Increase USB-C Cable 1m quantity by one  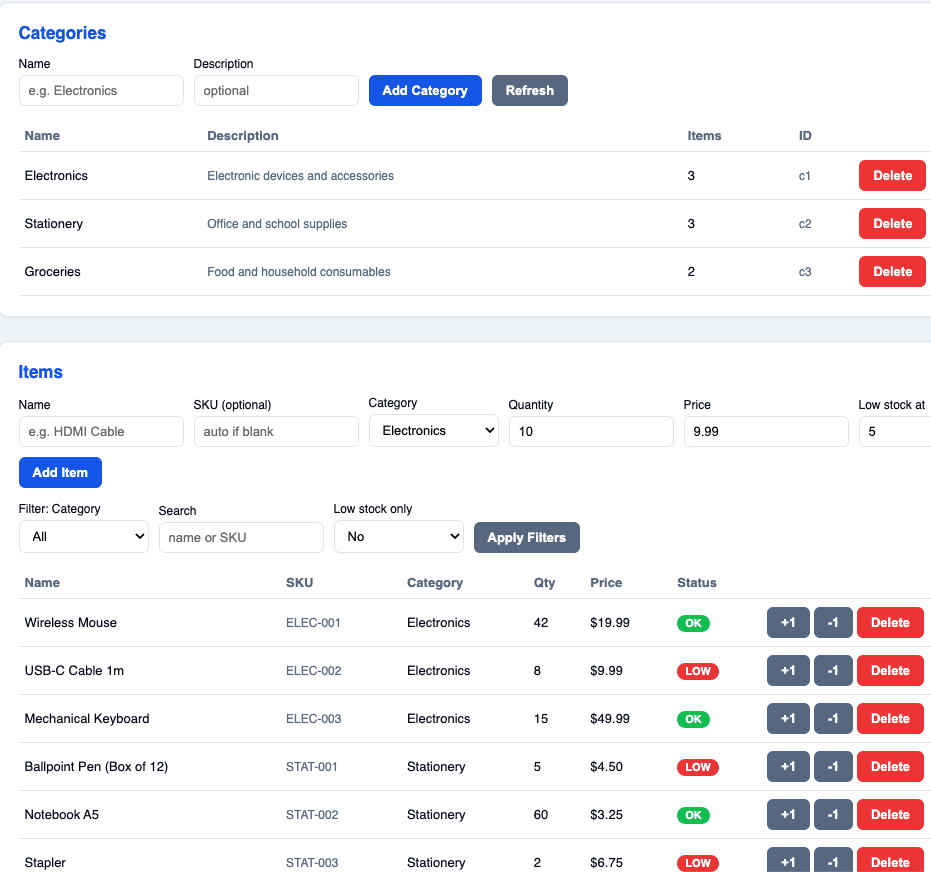[788, 671]
